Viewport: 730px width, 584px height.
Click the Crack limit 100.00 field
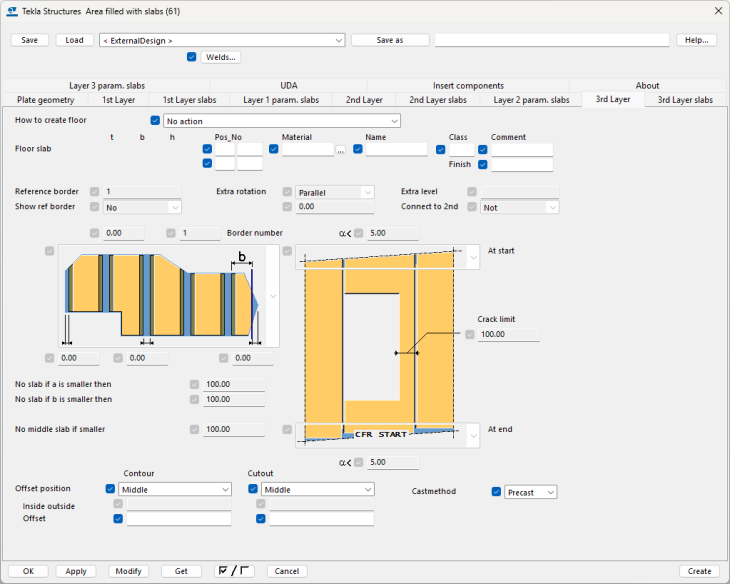[508, 334]
